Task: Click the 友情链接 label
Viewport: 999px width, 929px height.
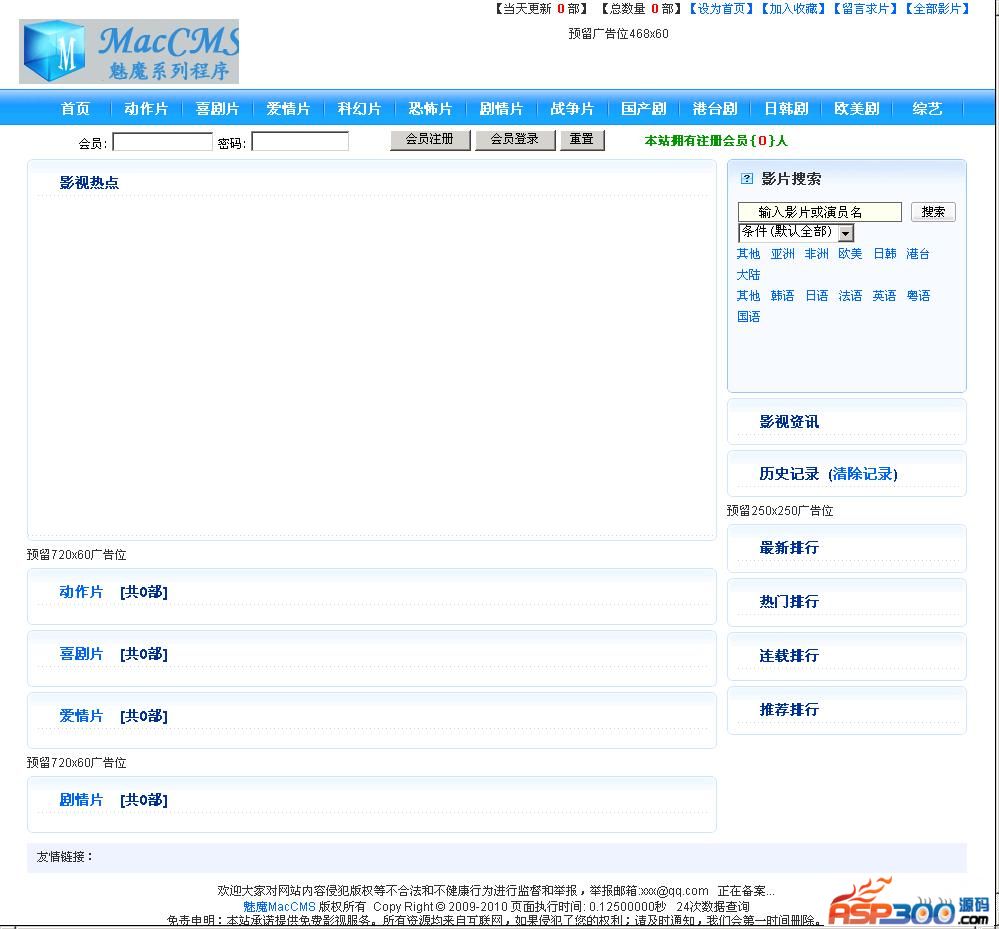Action: point(64,856)
